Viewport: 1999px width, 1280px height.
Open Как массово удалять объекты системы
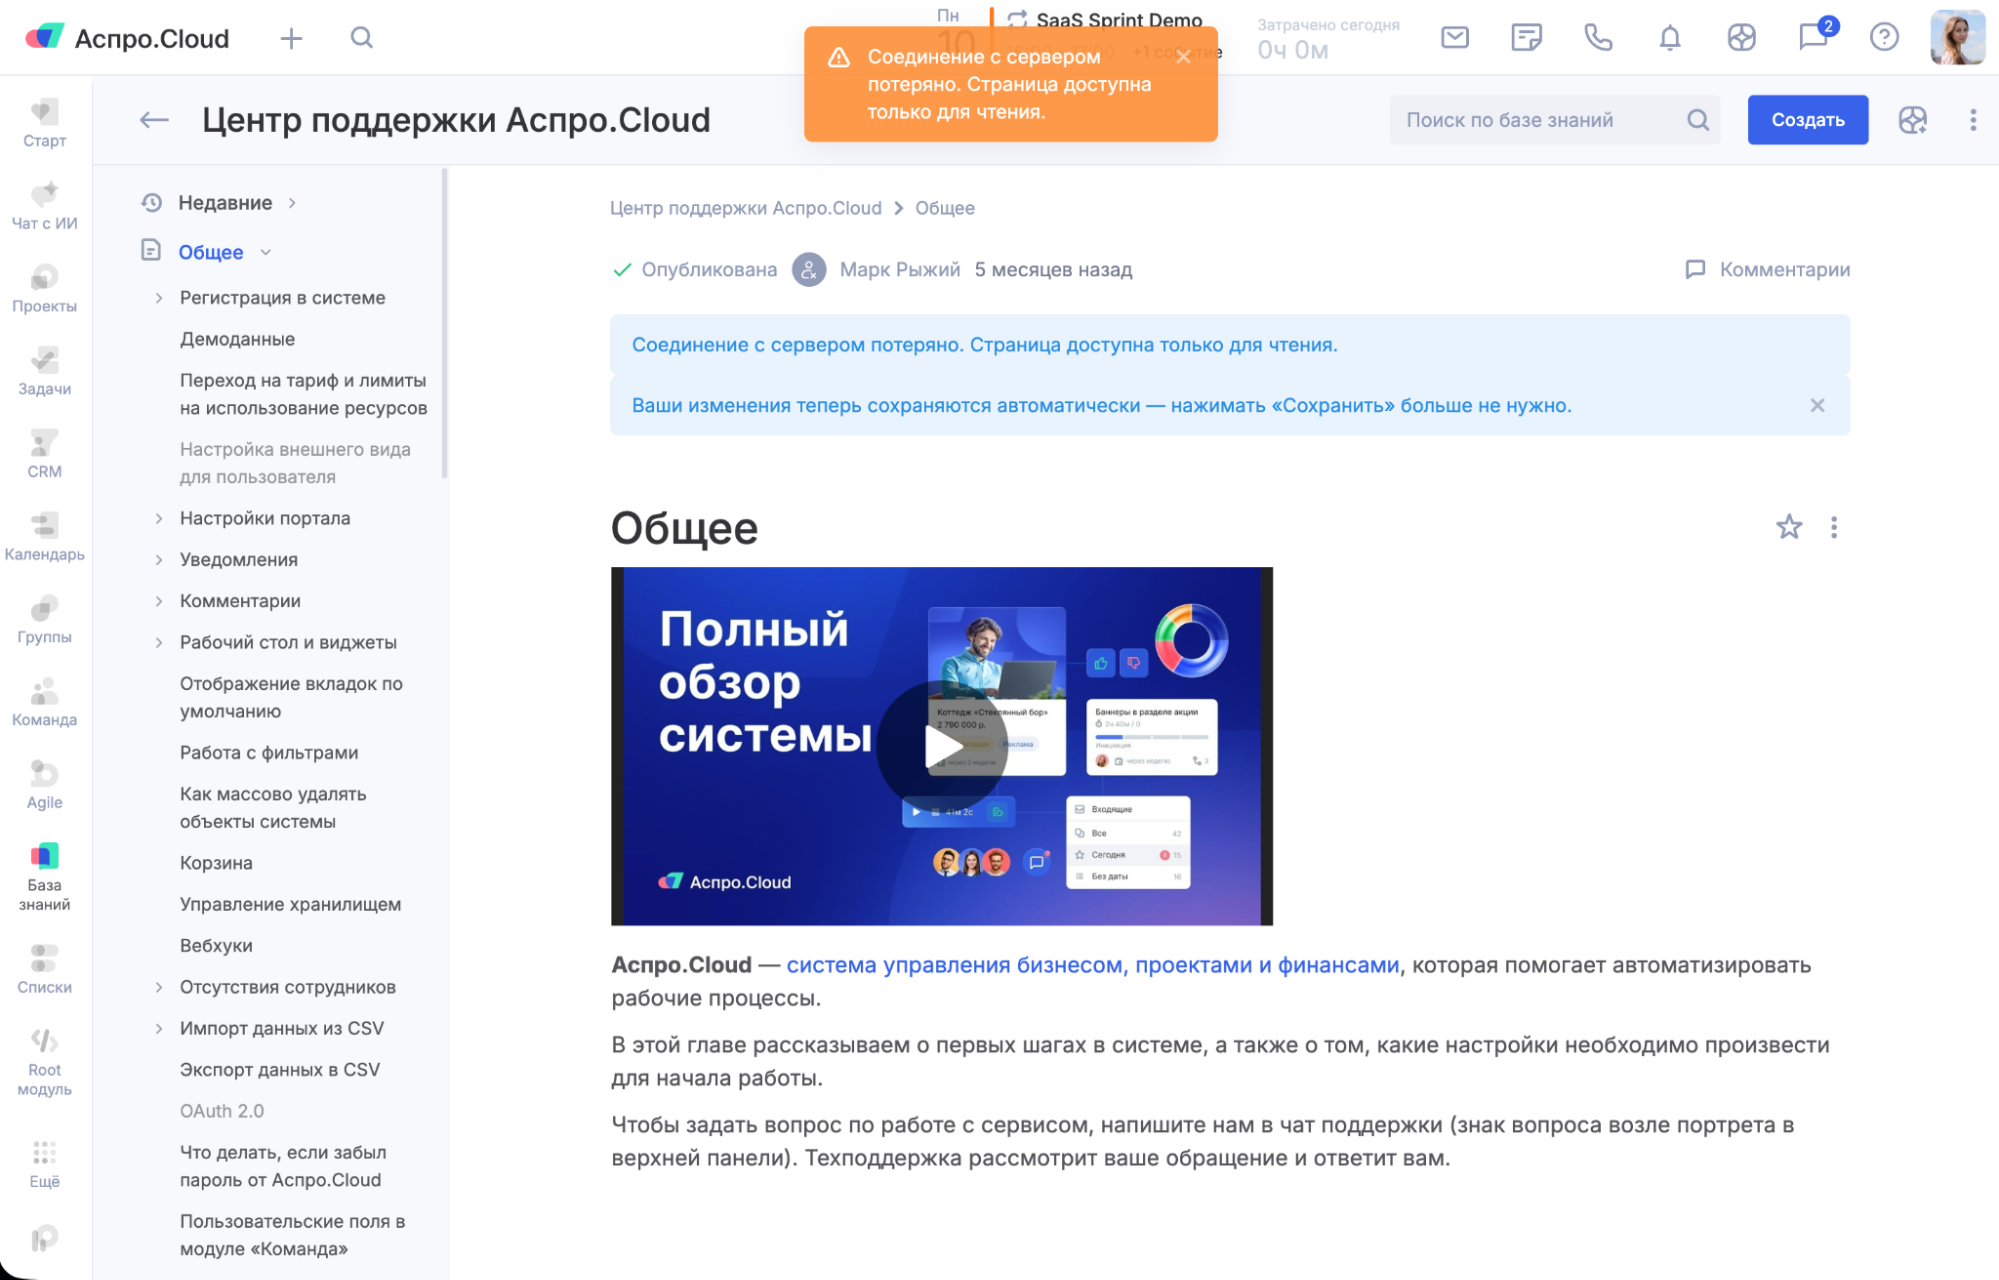pos(273,808)
